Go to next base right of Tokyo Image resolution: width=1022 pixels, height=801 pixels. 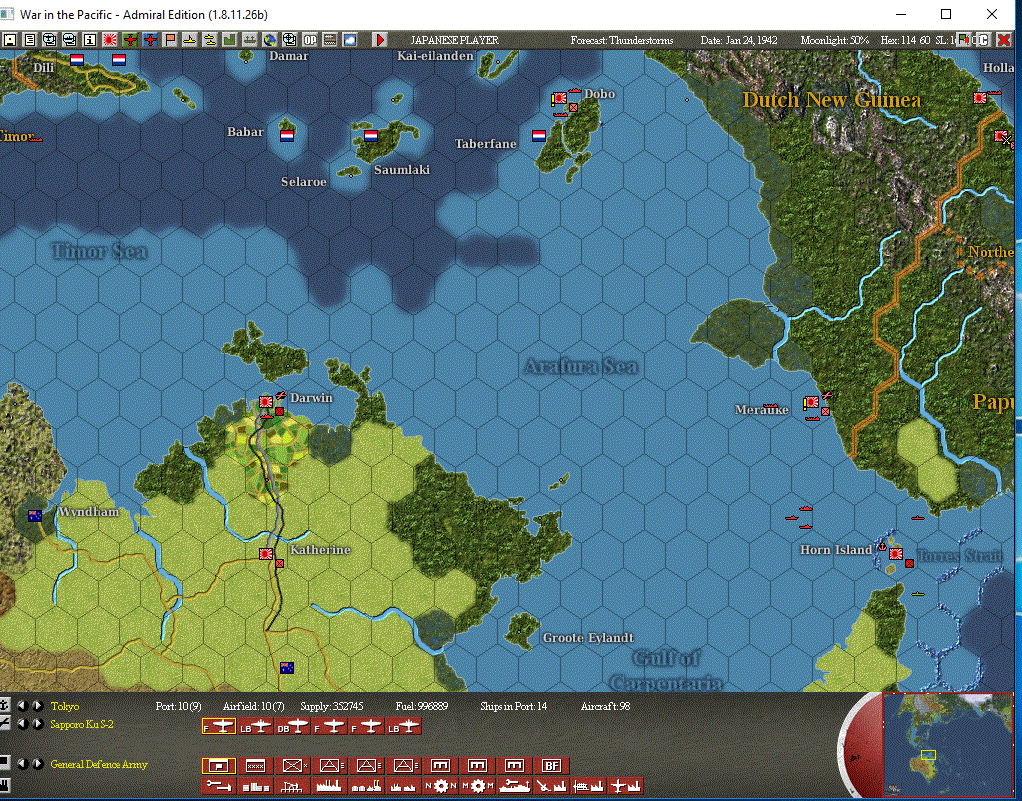pos(38,706)
